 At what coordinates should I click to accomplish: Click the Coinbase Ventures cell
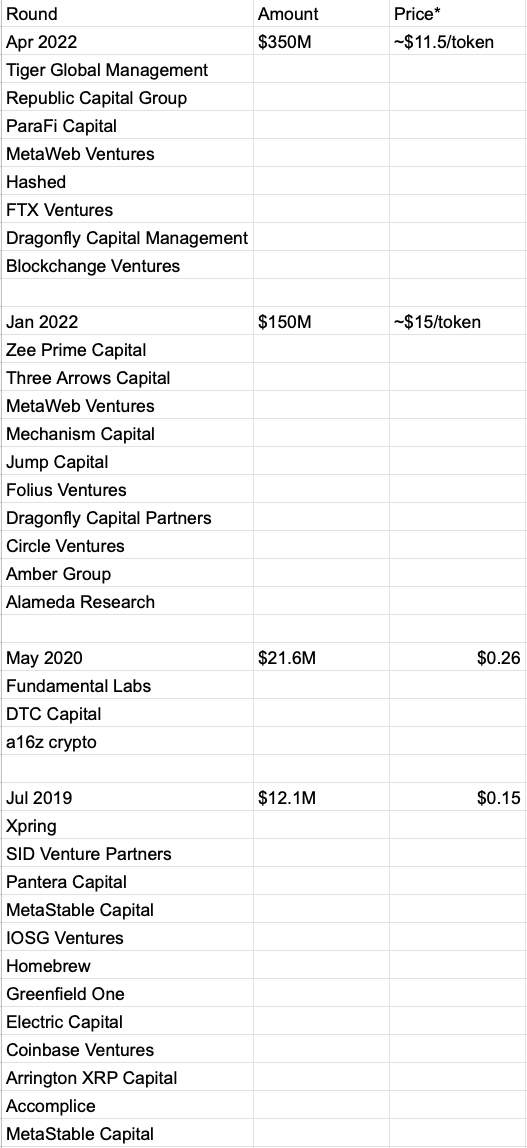tap(127, 1049)
